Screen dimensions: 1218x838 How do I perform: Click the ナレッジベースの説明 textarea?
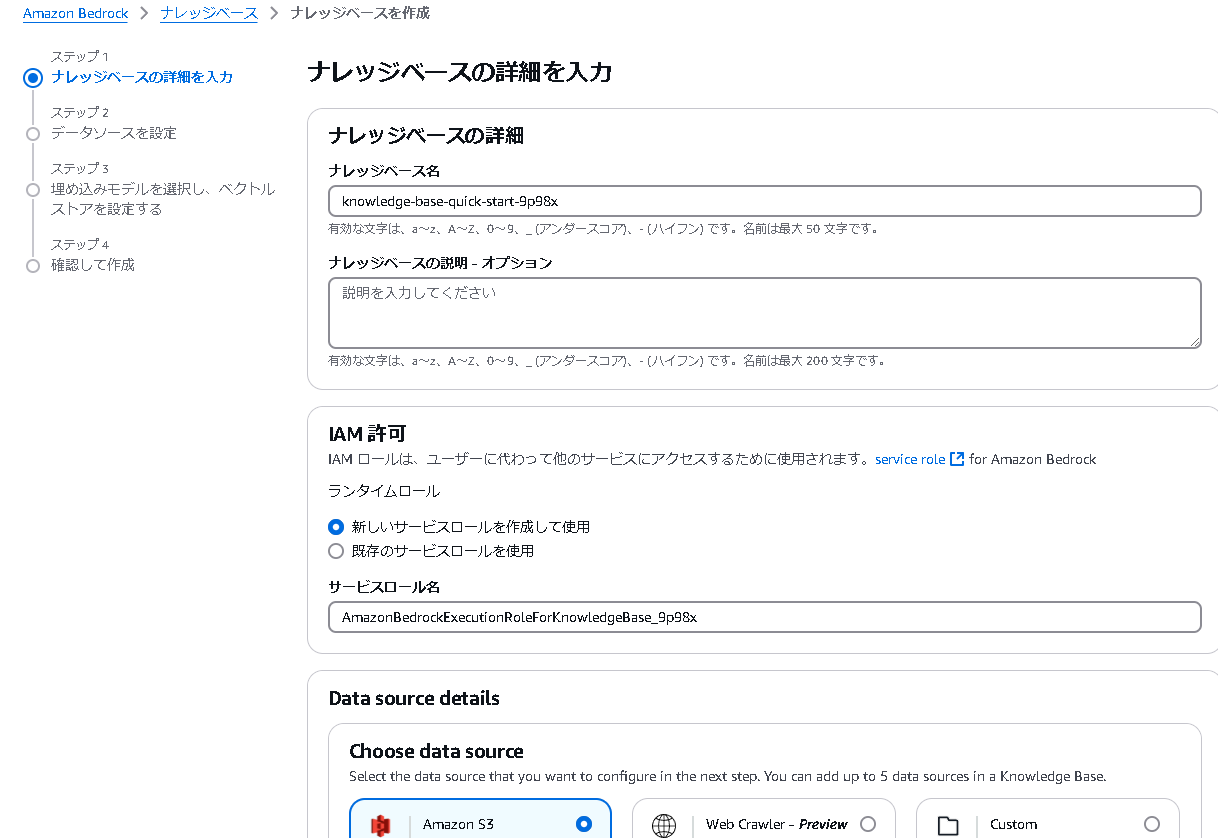[764, 313]
